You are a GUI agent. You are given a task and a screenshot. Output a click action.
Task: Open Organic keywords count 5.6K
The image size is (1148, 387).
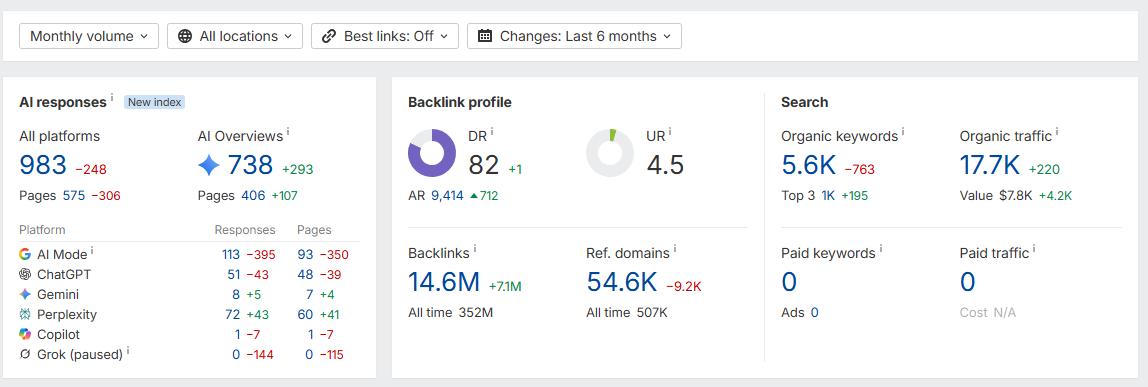[808, 165]
